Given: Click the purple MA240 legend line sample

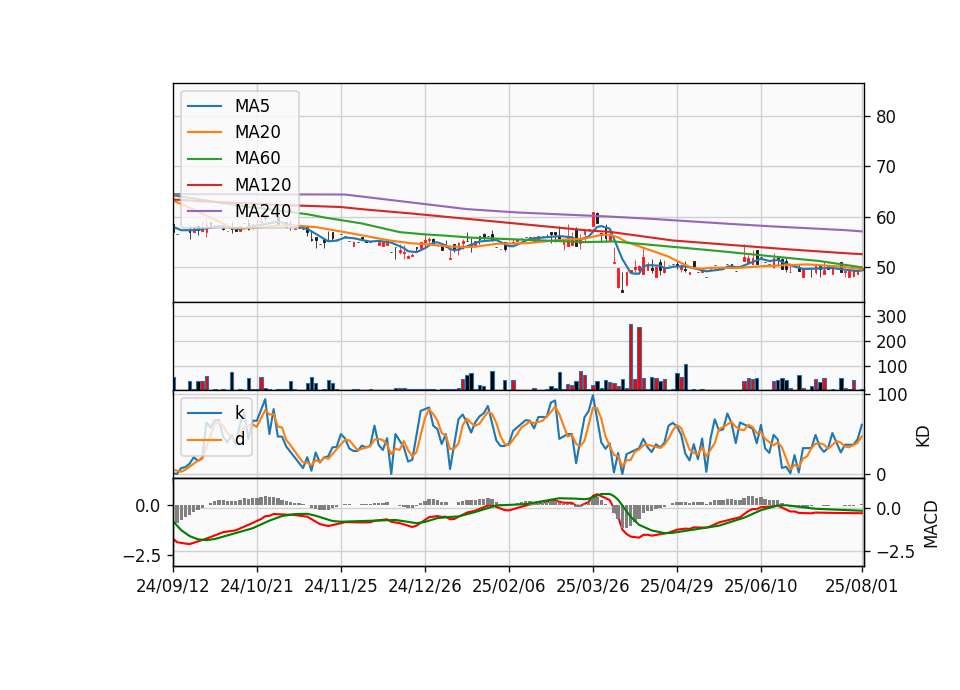Looking at the screenshot, I should (204, 211).
